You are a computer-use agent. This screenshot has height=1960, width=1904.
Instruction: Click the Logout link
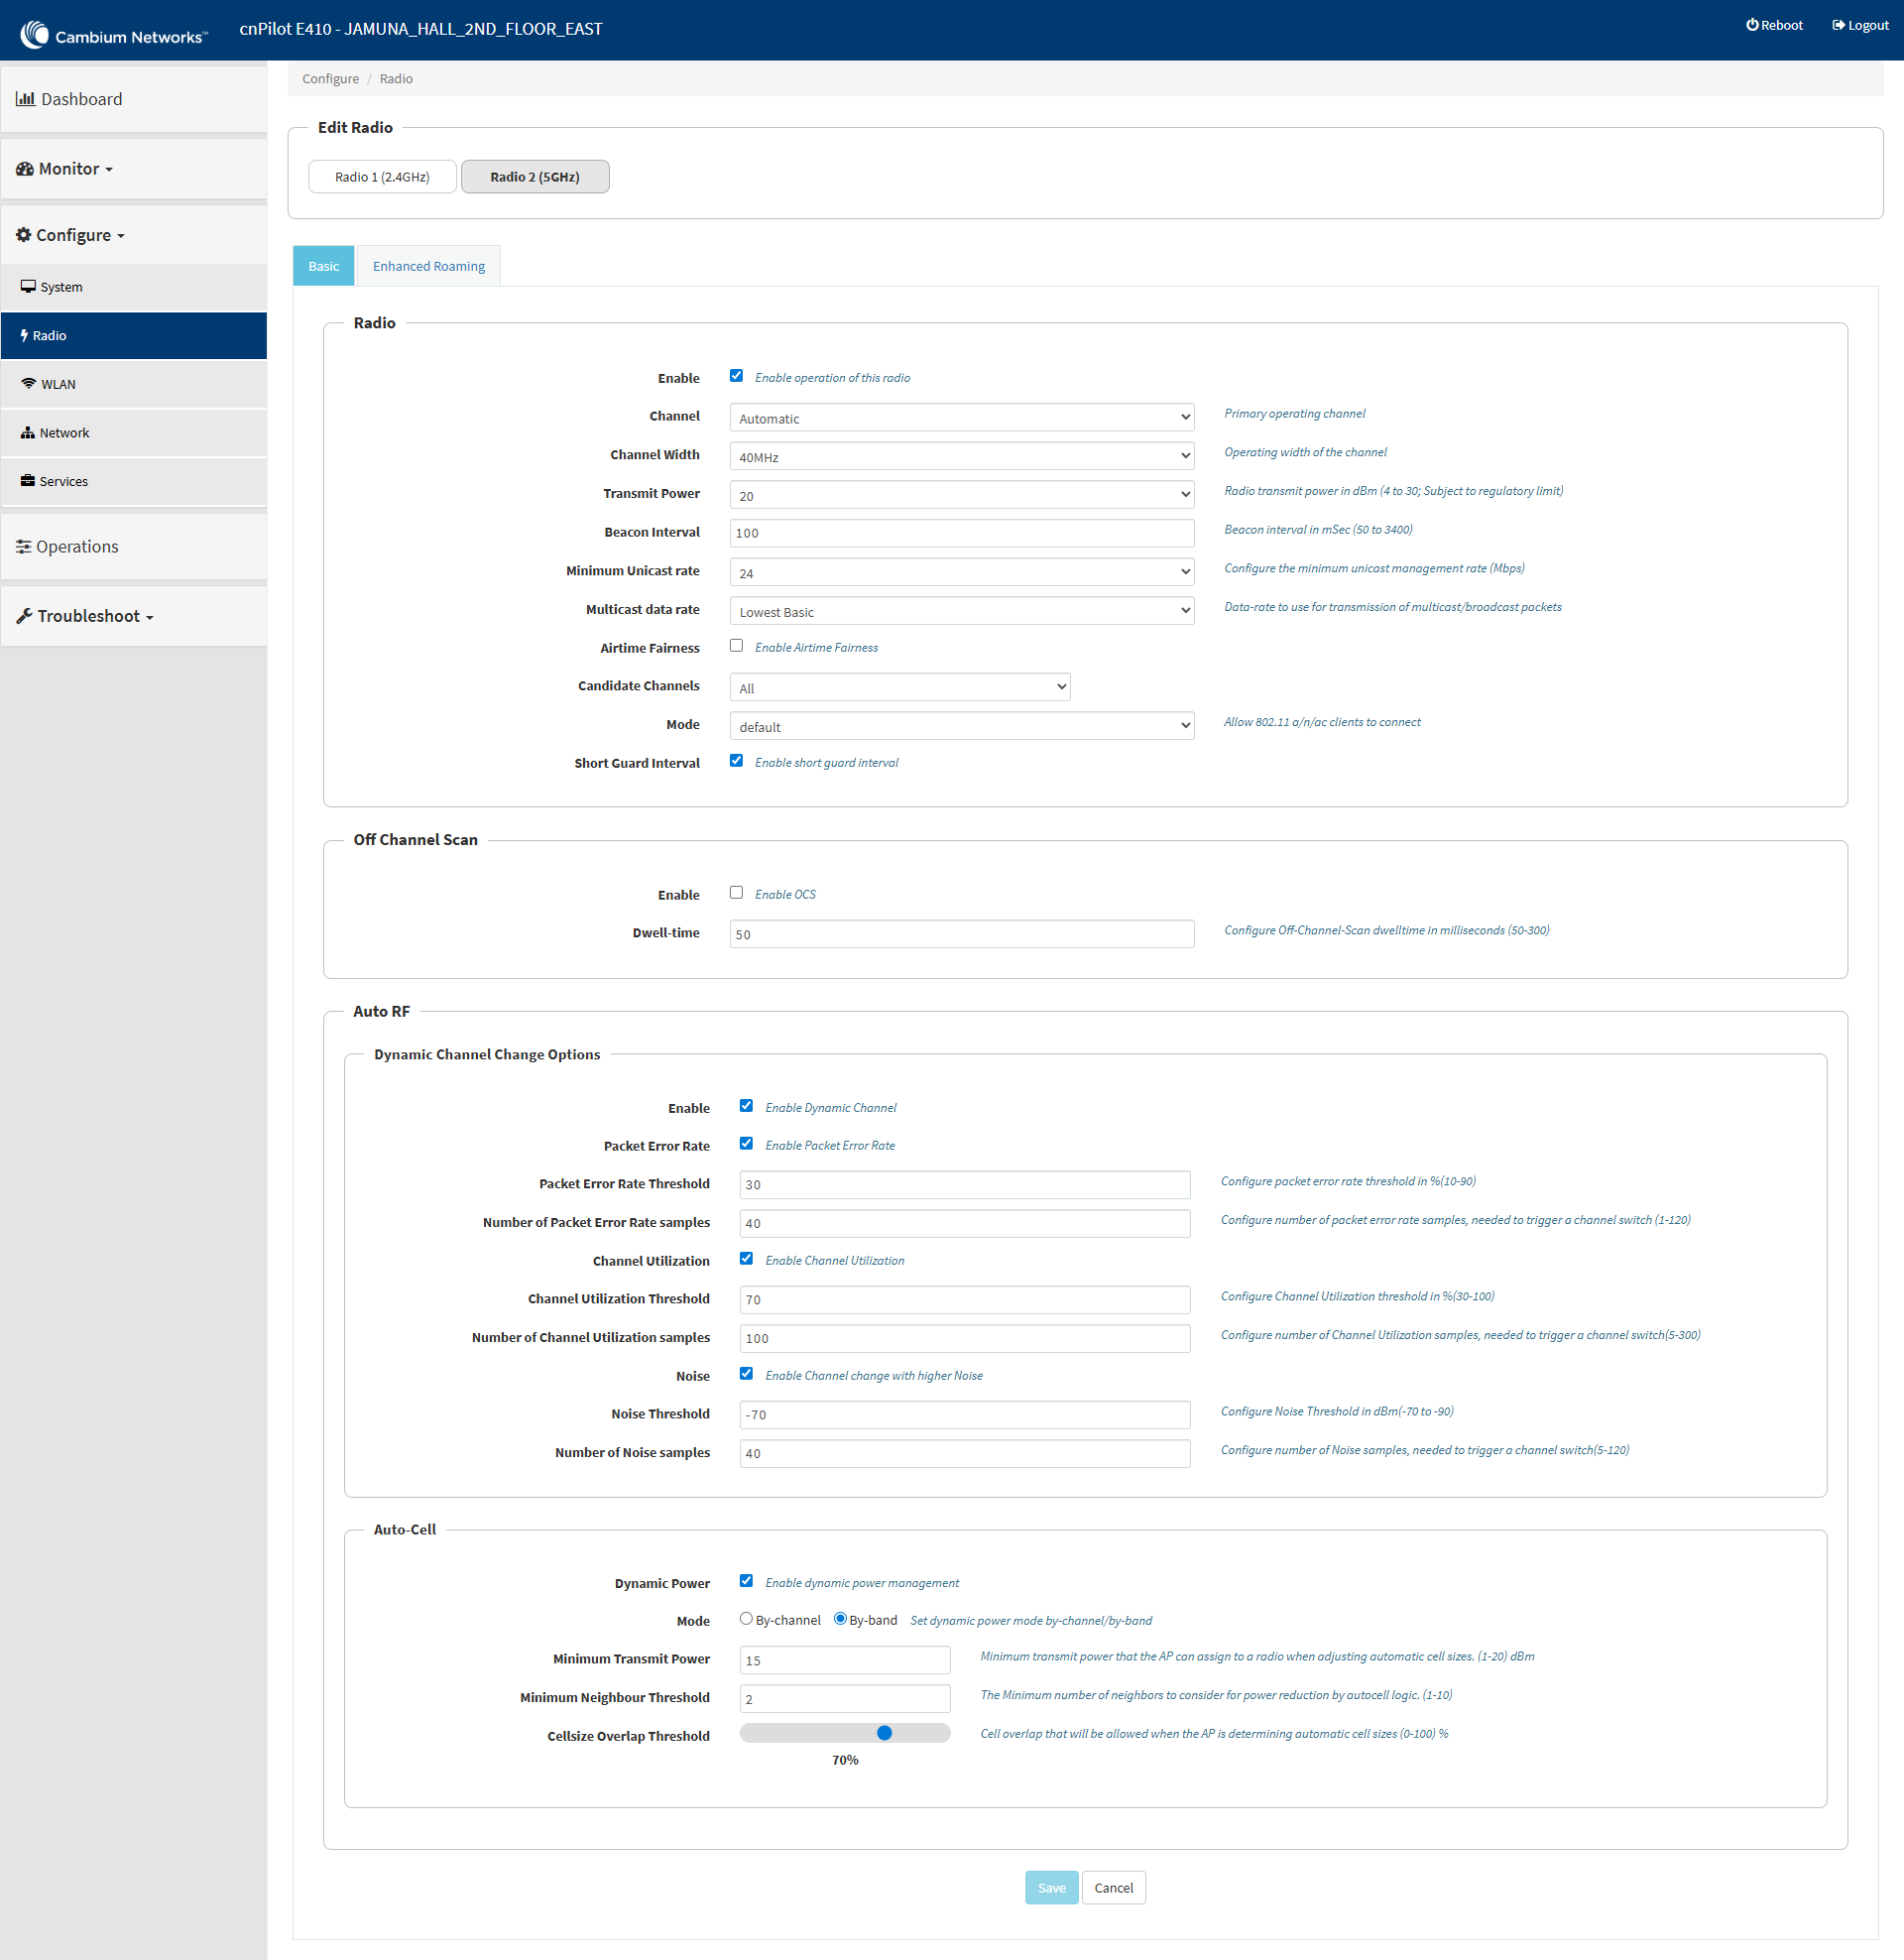pyautogui.click(x=1860, y=25)
